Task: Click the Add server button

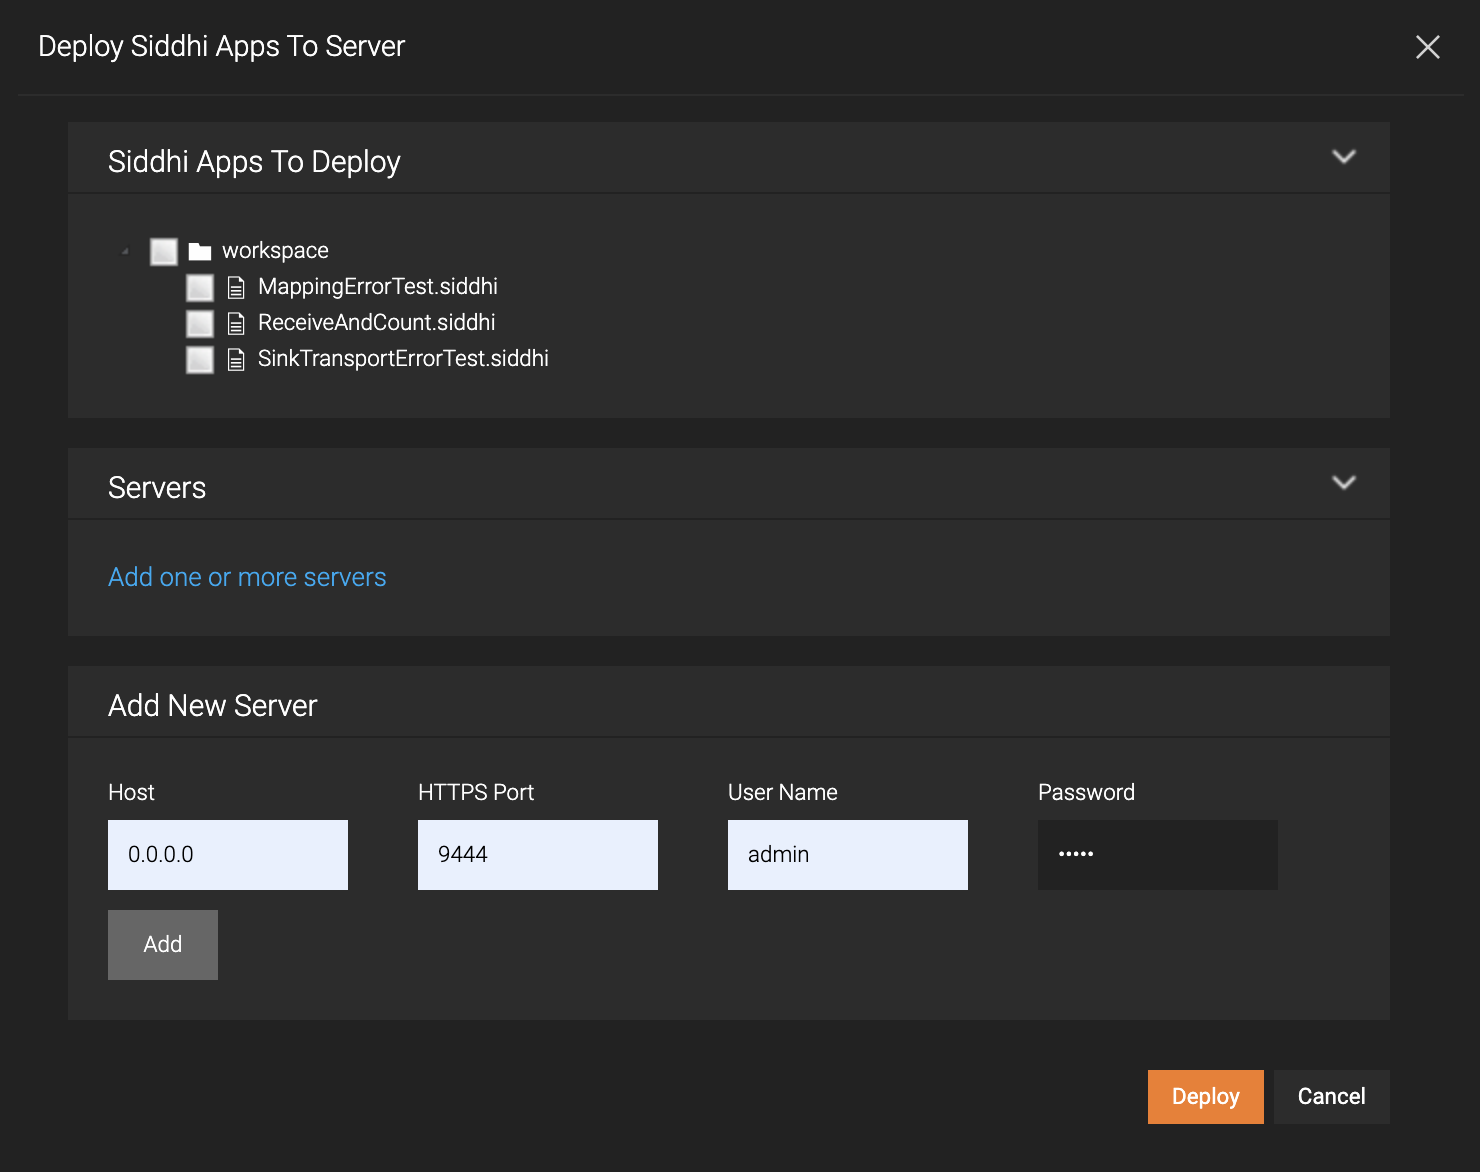Action: click(163, 945)
